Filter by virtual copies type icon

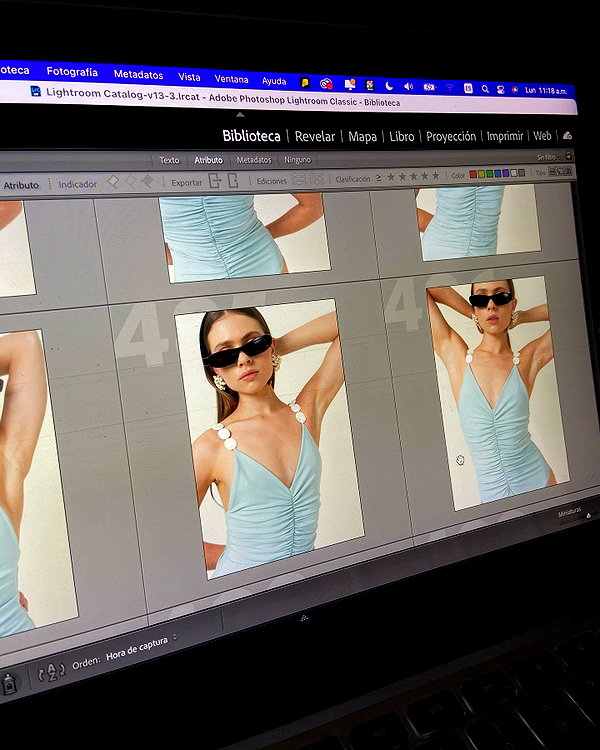pyautogui.click(x=560, y=170)
